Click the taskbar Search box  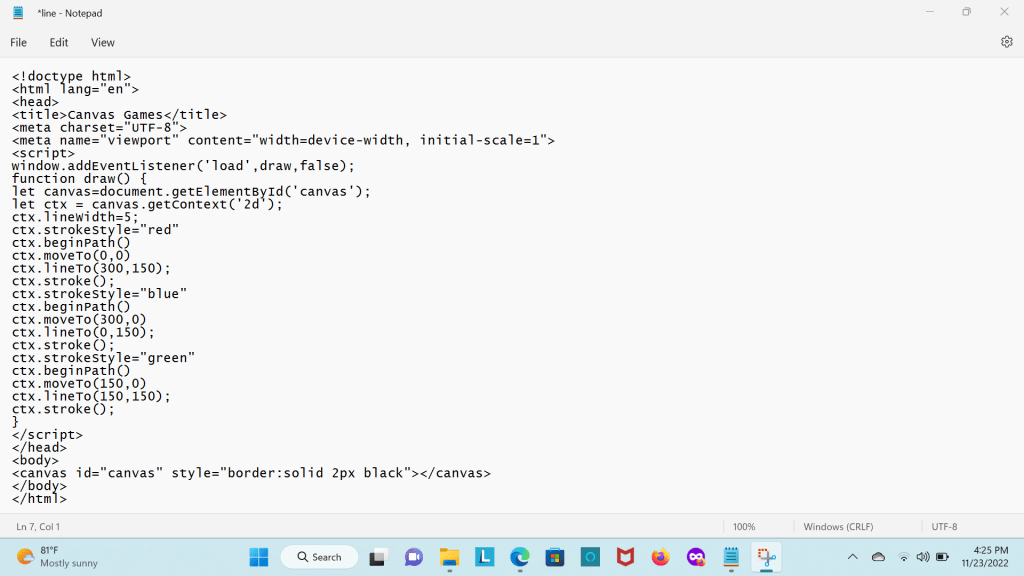[x=319, y=557]
